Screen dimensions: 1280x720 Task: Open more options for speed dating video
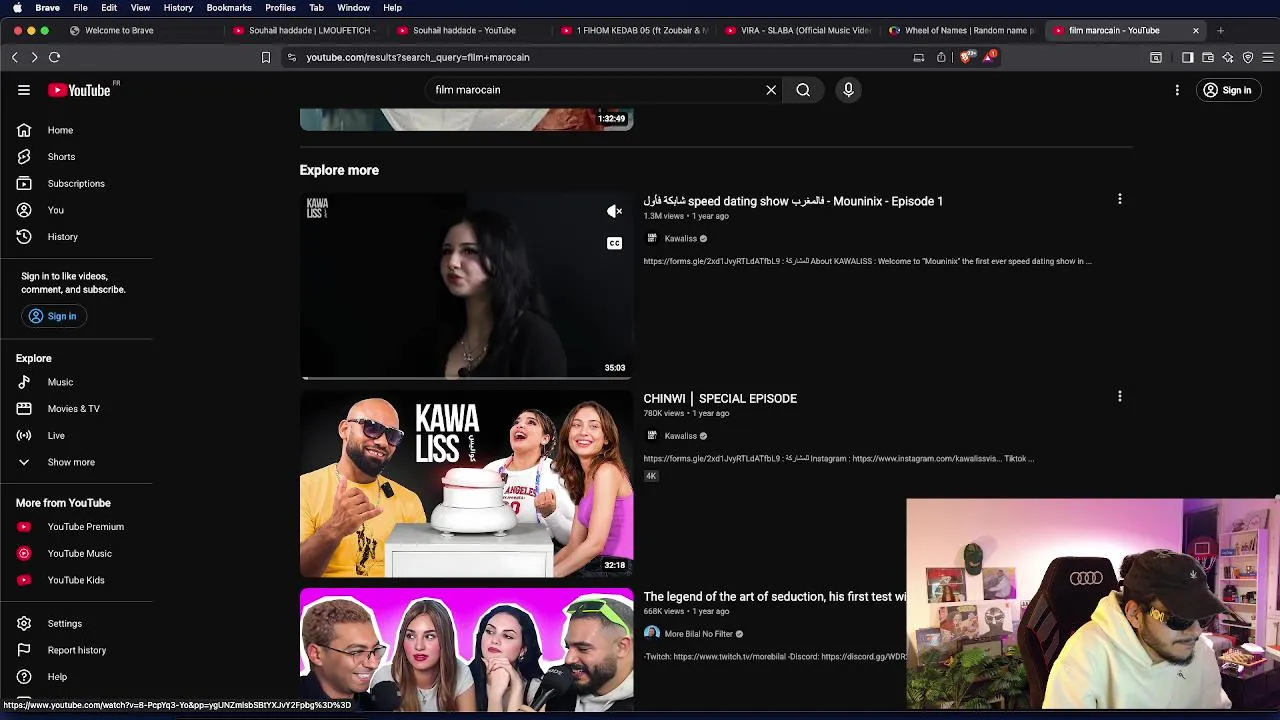pyautogui.click(x=1120, y=199)
